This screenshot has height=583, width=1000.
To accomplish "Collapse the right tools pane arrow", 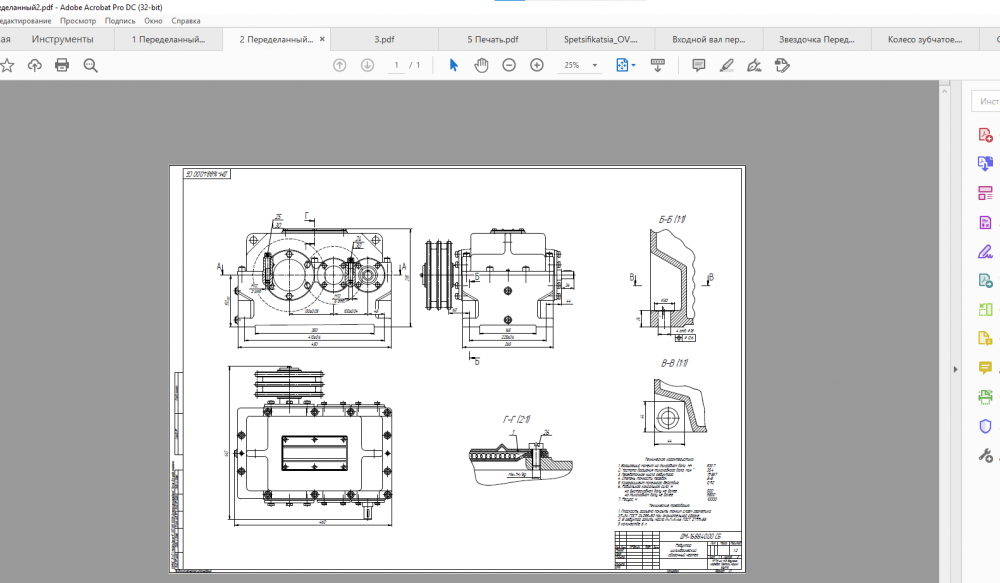I will (955, 369).
